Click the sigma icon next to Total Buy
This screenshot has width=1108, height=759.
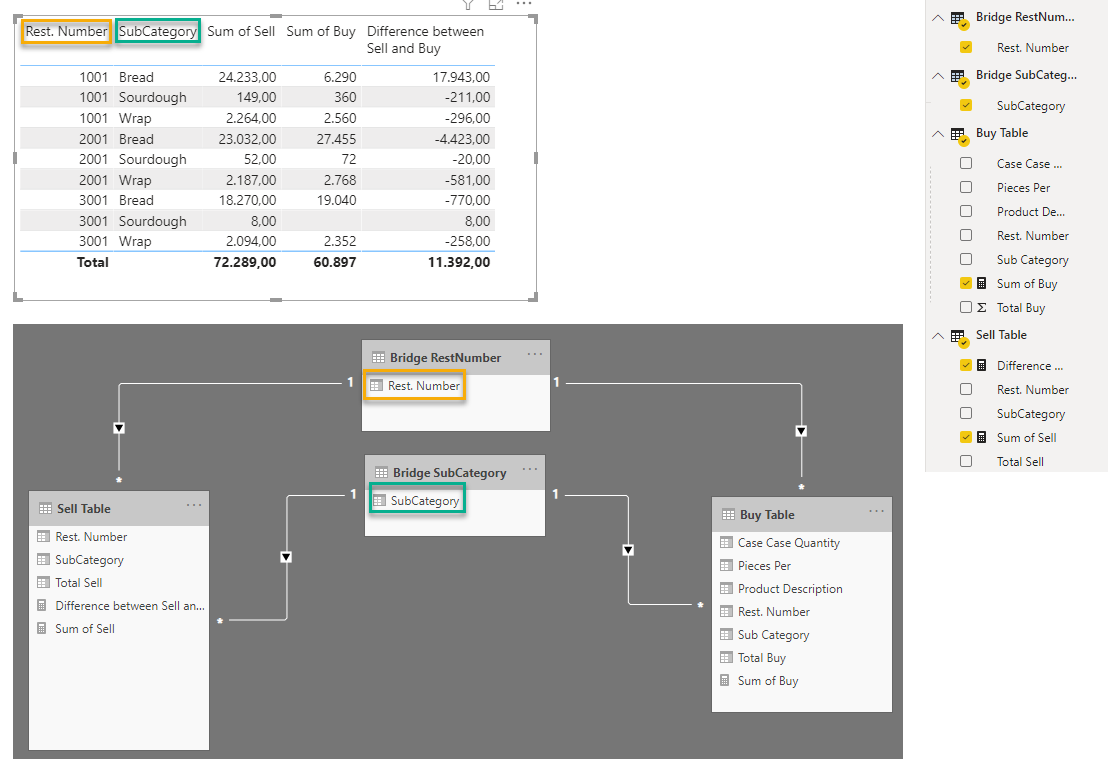982,307
